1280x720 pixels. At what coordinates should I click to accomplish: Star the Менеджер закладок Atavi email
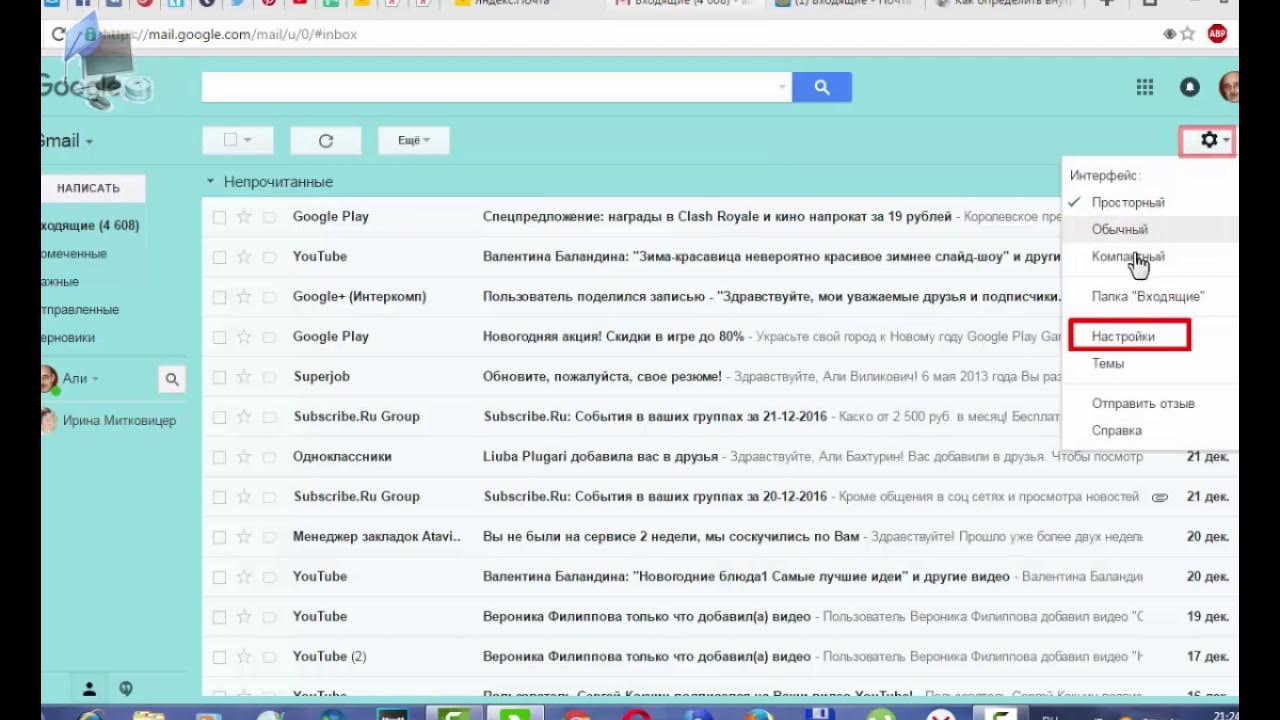click(x=244, y=537)
